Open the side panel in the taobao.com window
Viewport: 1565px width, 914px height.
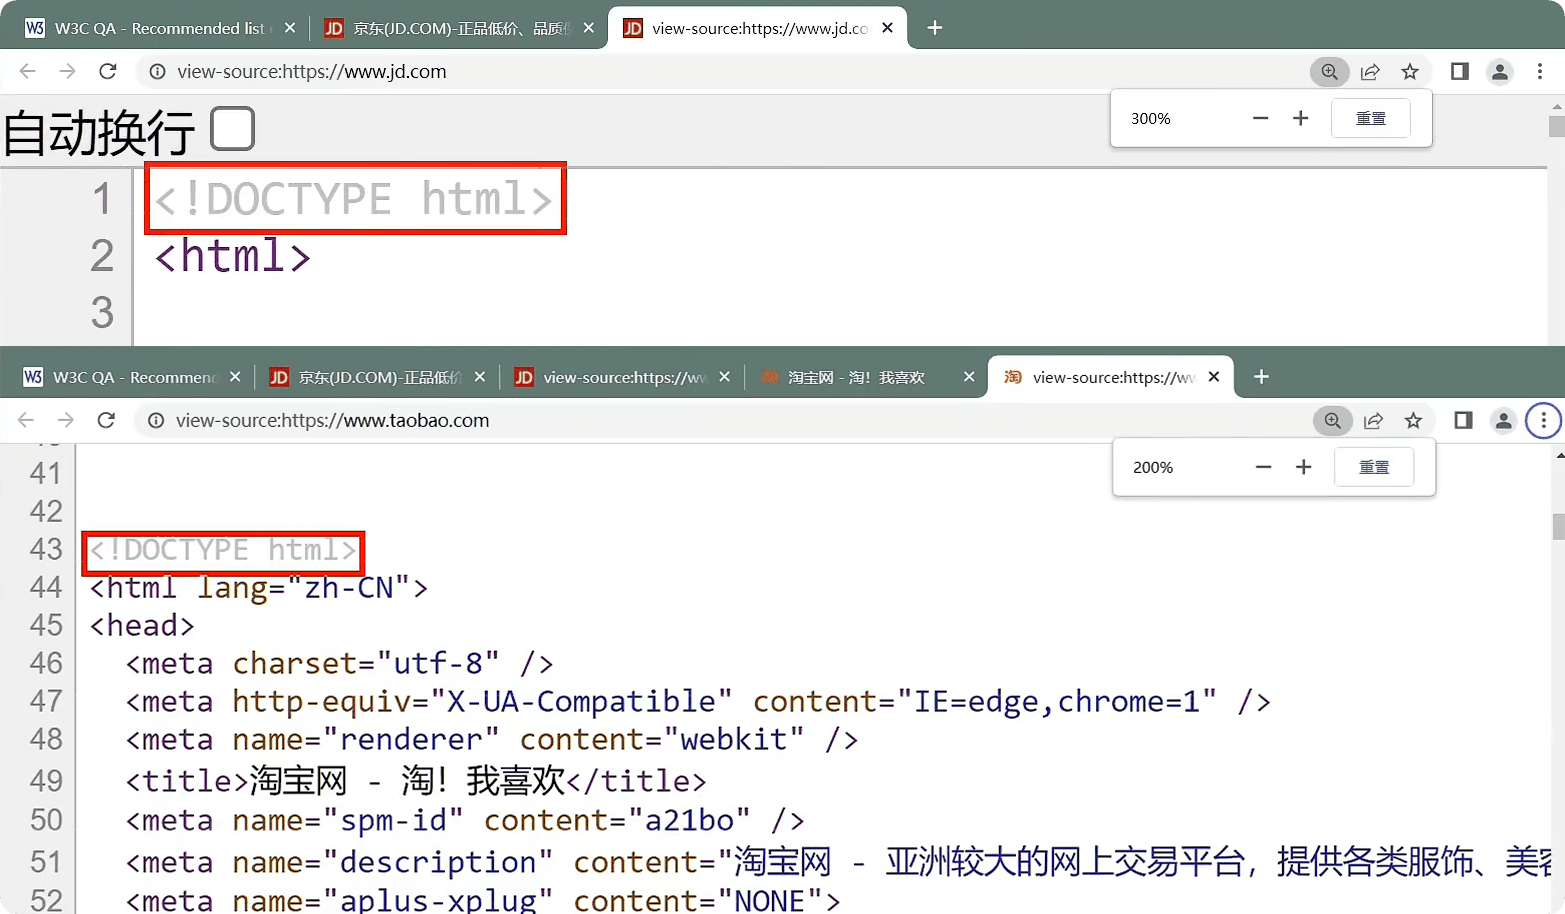1463,421
